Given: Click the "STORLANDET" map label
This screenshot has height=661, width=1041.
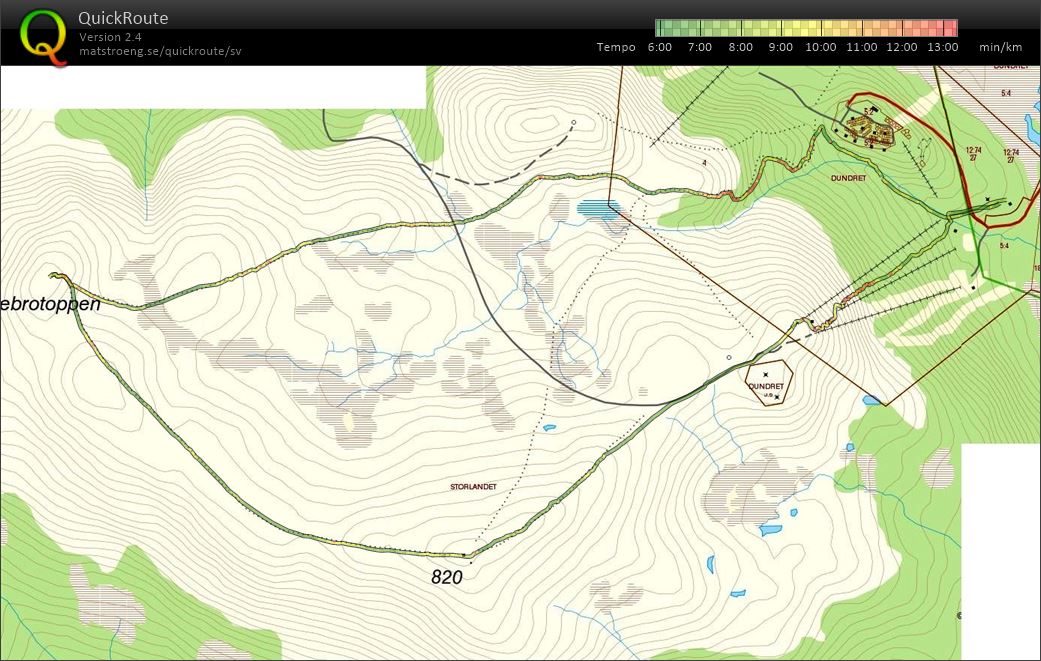Looking at the screenshot, I should 473,486.
